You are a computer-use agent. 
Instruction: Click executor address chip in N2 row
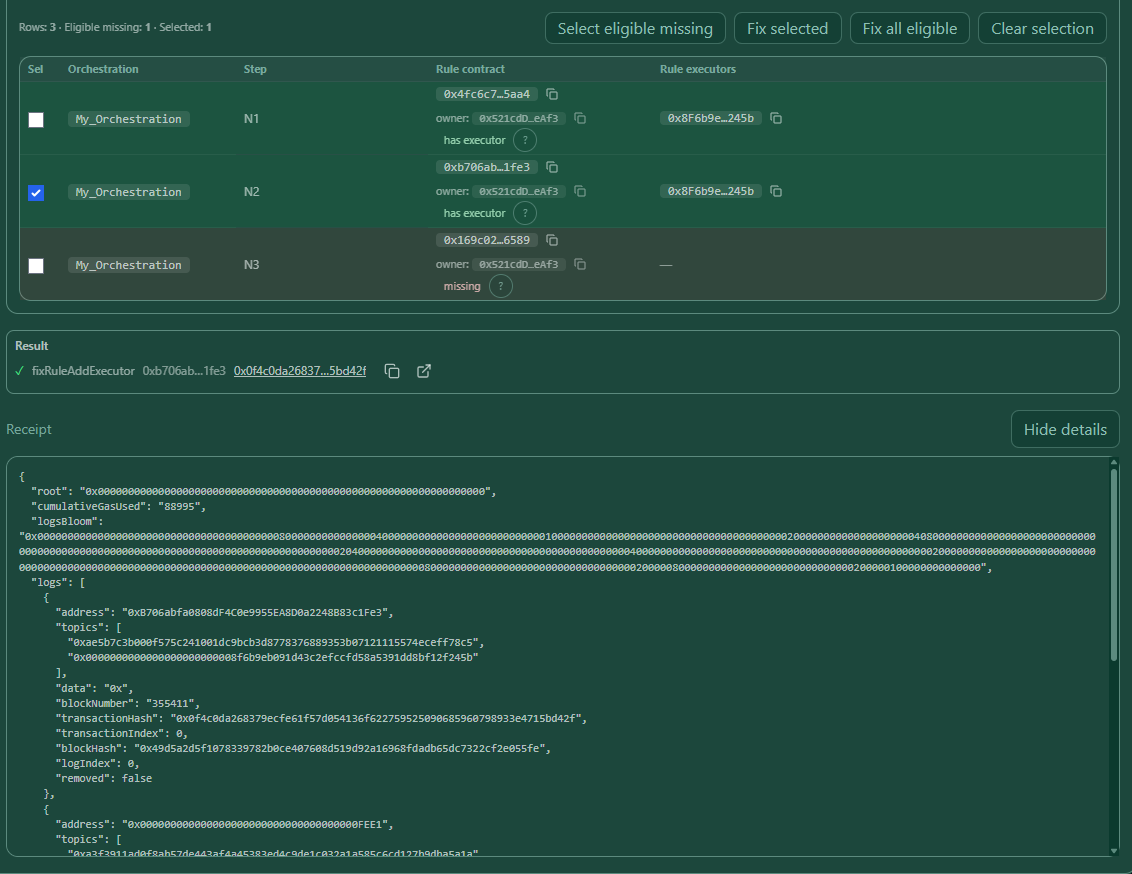[710, 191]
